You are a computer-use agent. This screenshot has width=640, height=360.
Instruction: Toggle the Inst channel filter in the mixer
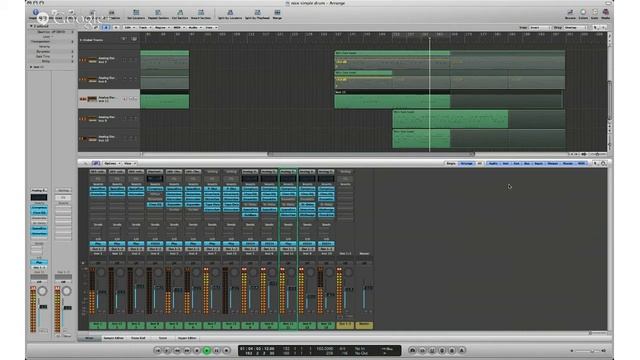[x=505, y=163]
